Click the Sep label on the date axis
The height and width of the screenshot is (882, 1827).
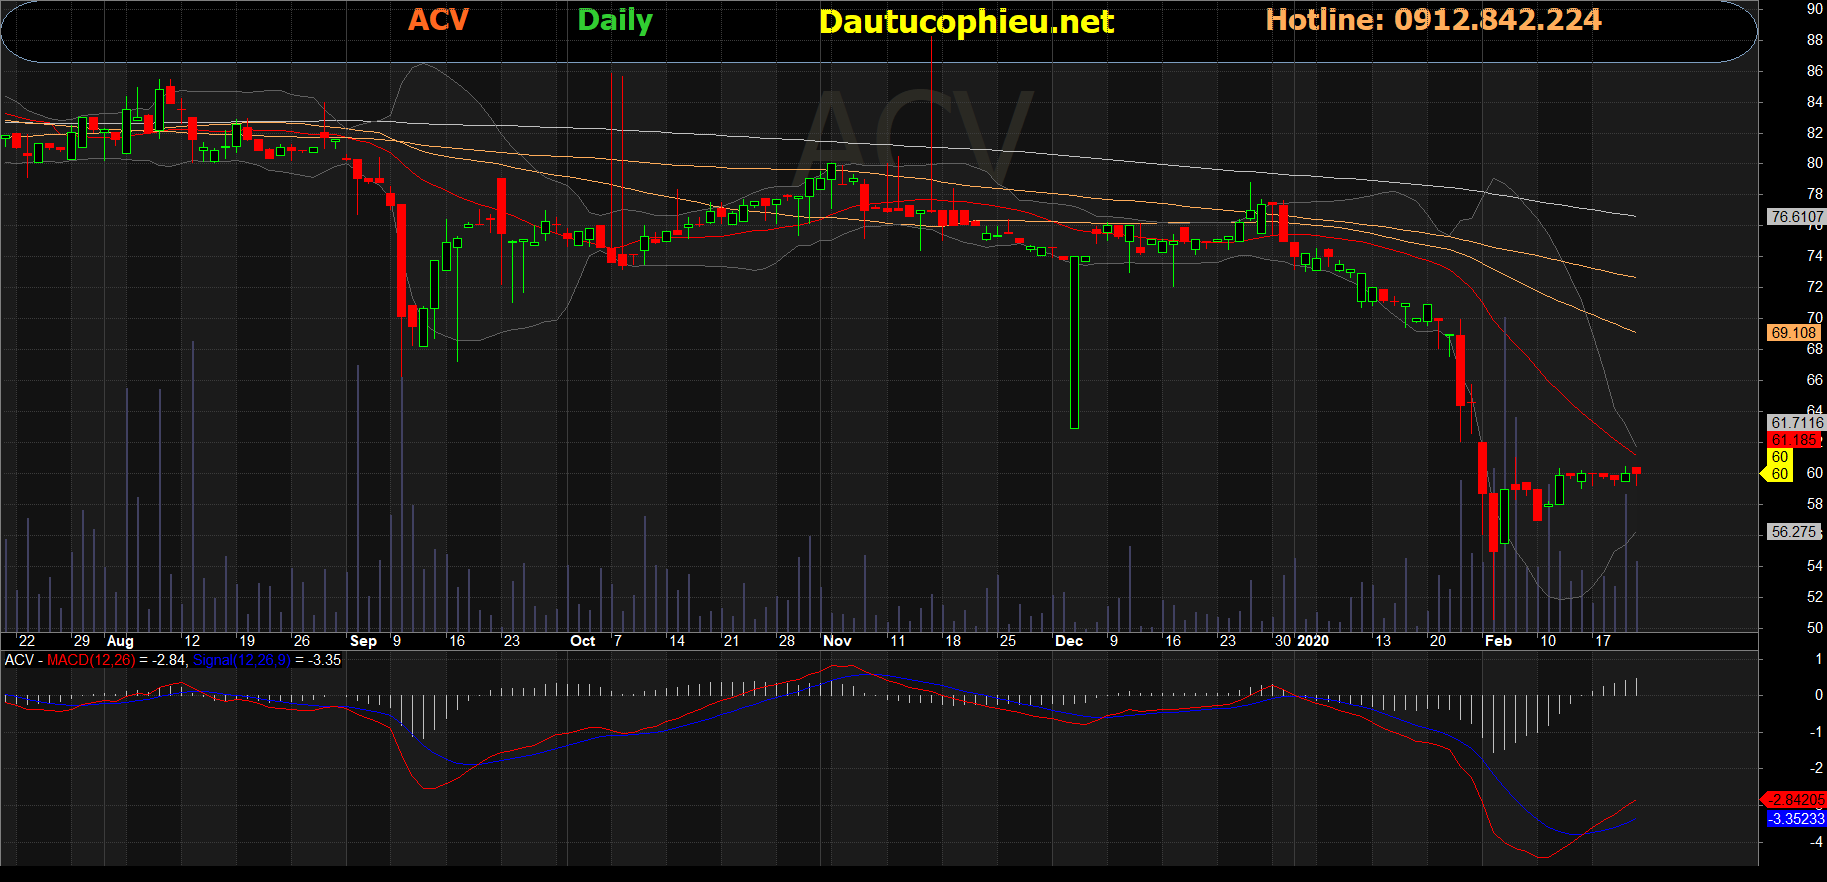point(363,641)
